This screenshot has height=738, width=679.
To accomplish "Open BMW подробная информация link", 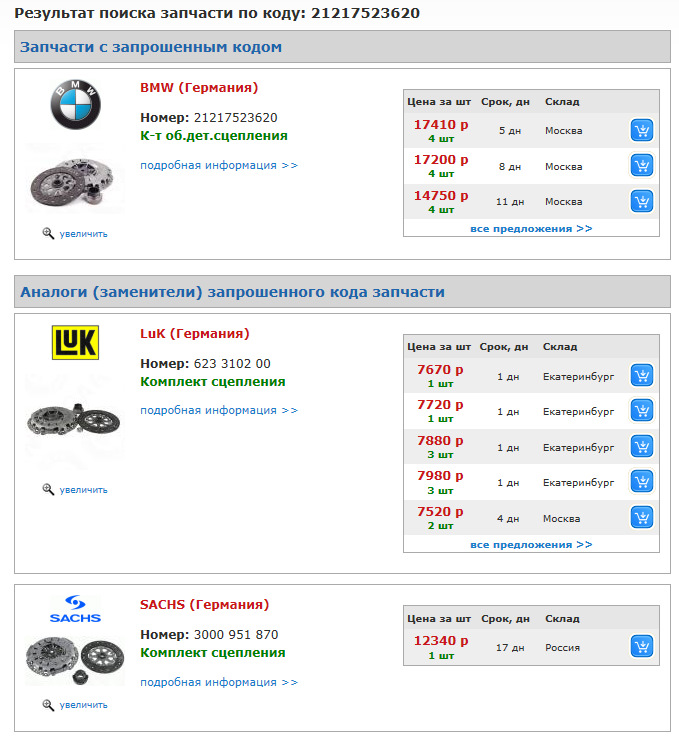I will coord(219,165).
